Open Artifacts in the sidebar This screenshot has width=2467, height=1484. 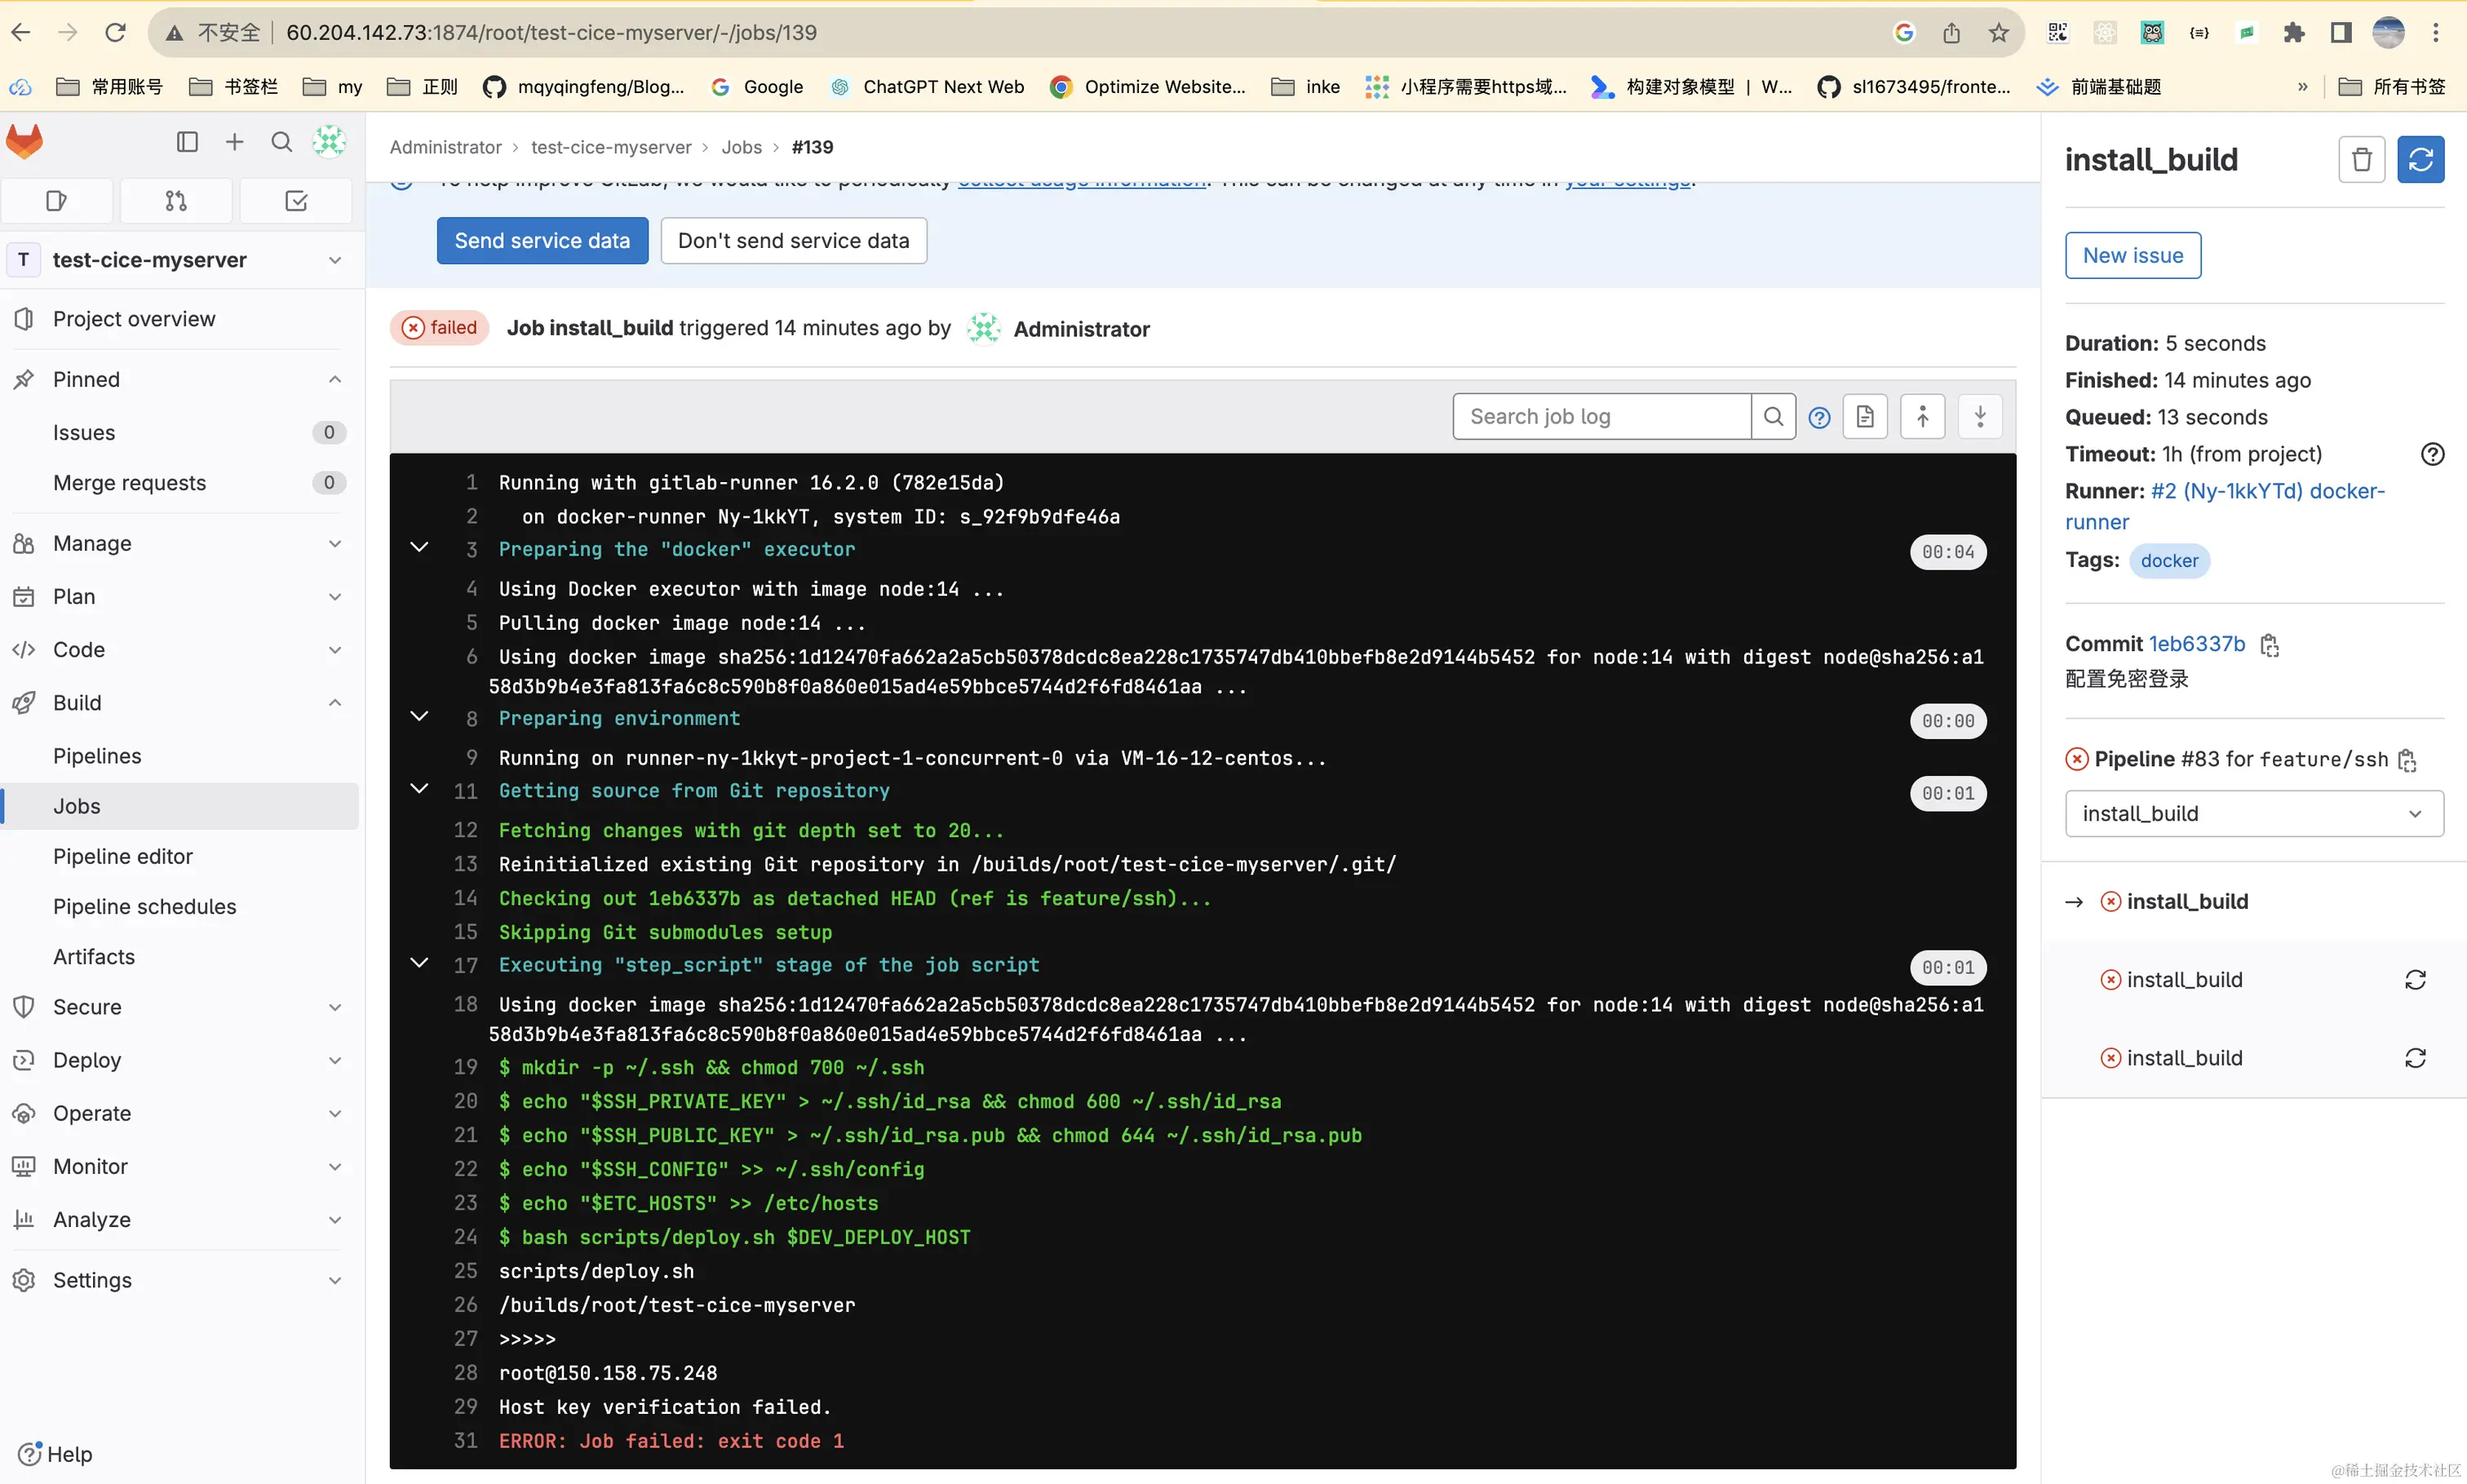click(x=94, y=957)
